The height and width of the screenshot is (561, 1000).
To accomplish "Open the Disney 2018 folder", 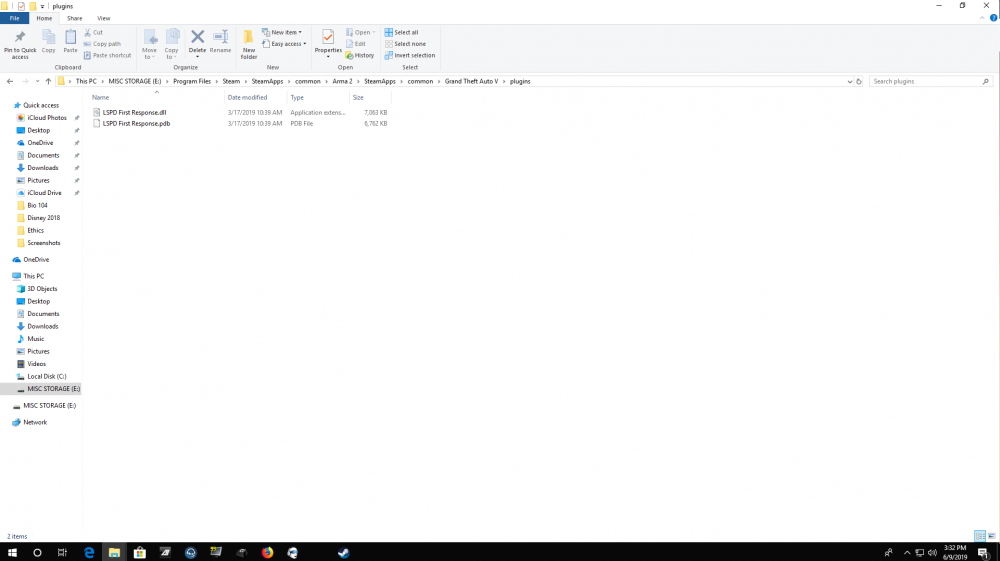I will coord(43,218).
